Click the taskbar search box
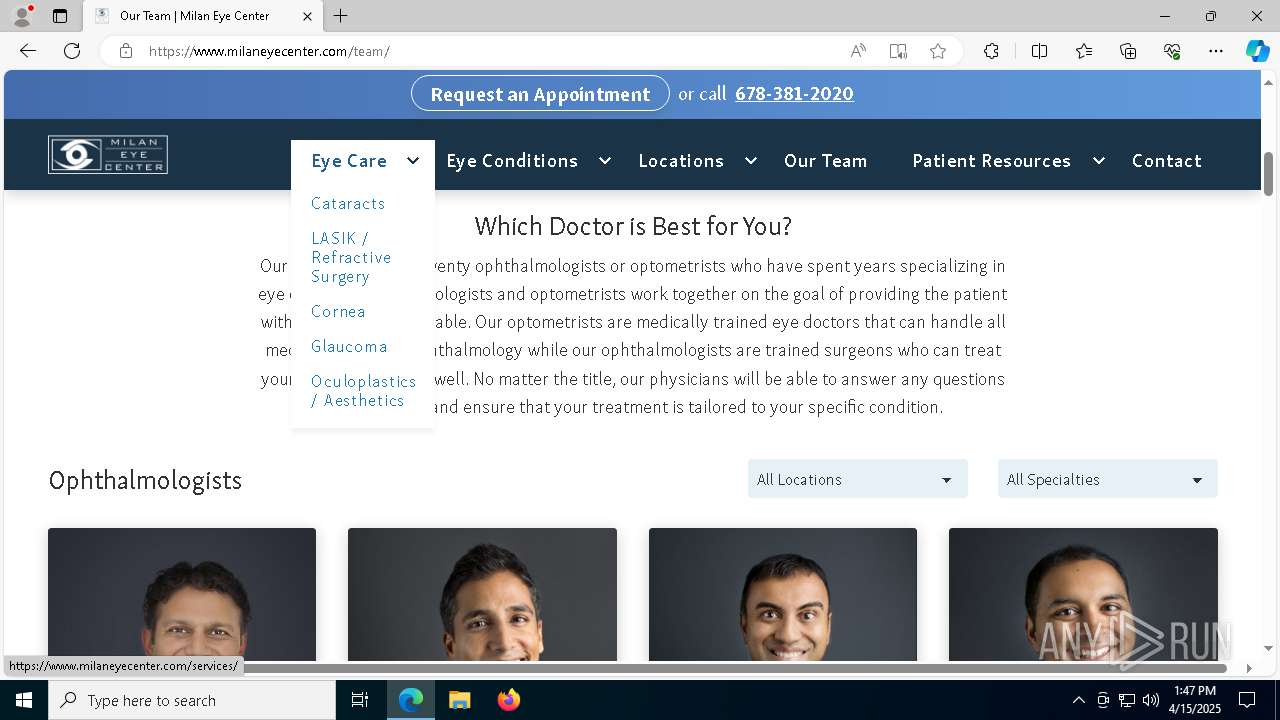This screenshot has height=720, width=1280. coord(192,700)
